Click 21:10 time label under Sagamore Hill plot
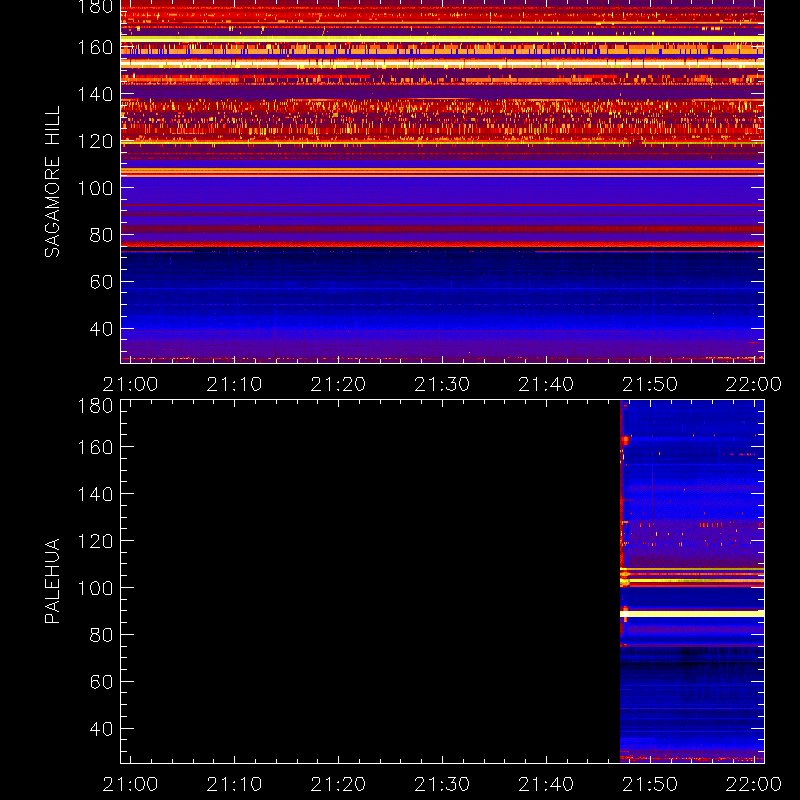 click(234, 384)
